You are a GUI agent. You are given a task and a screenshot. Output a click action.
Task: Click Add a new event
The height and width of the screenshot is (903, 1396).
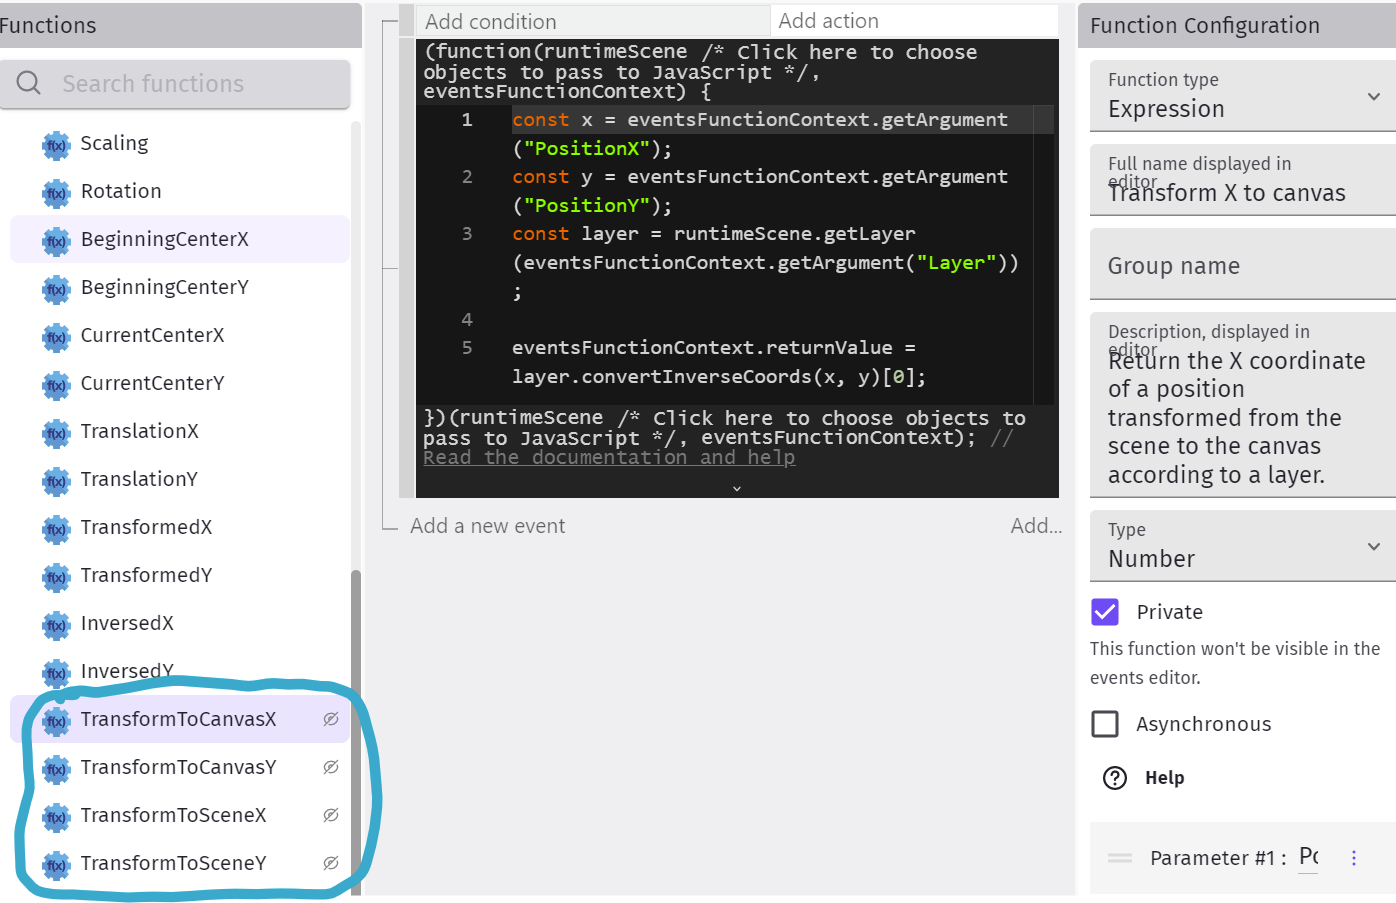click(487, 526)
